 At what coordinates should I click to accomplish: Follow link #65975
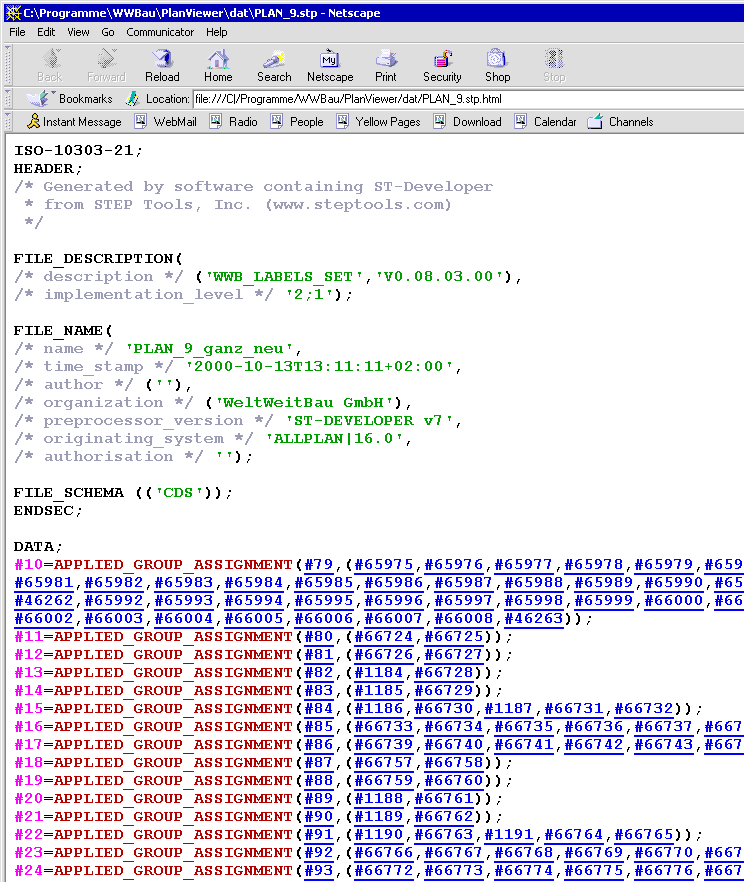[384, 565]
